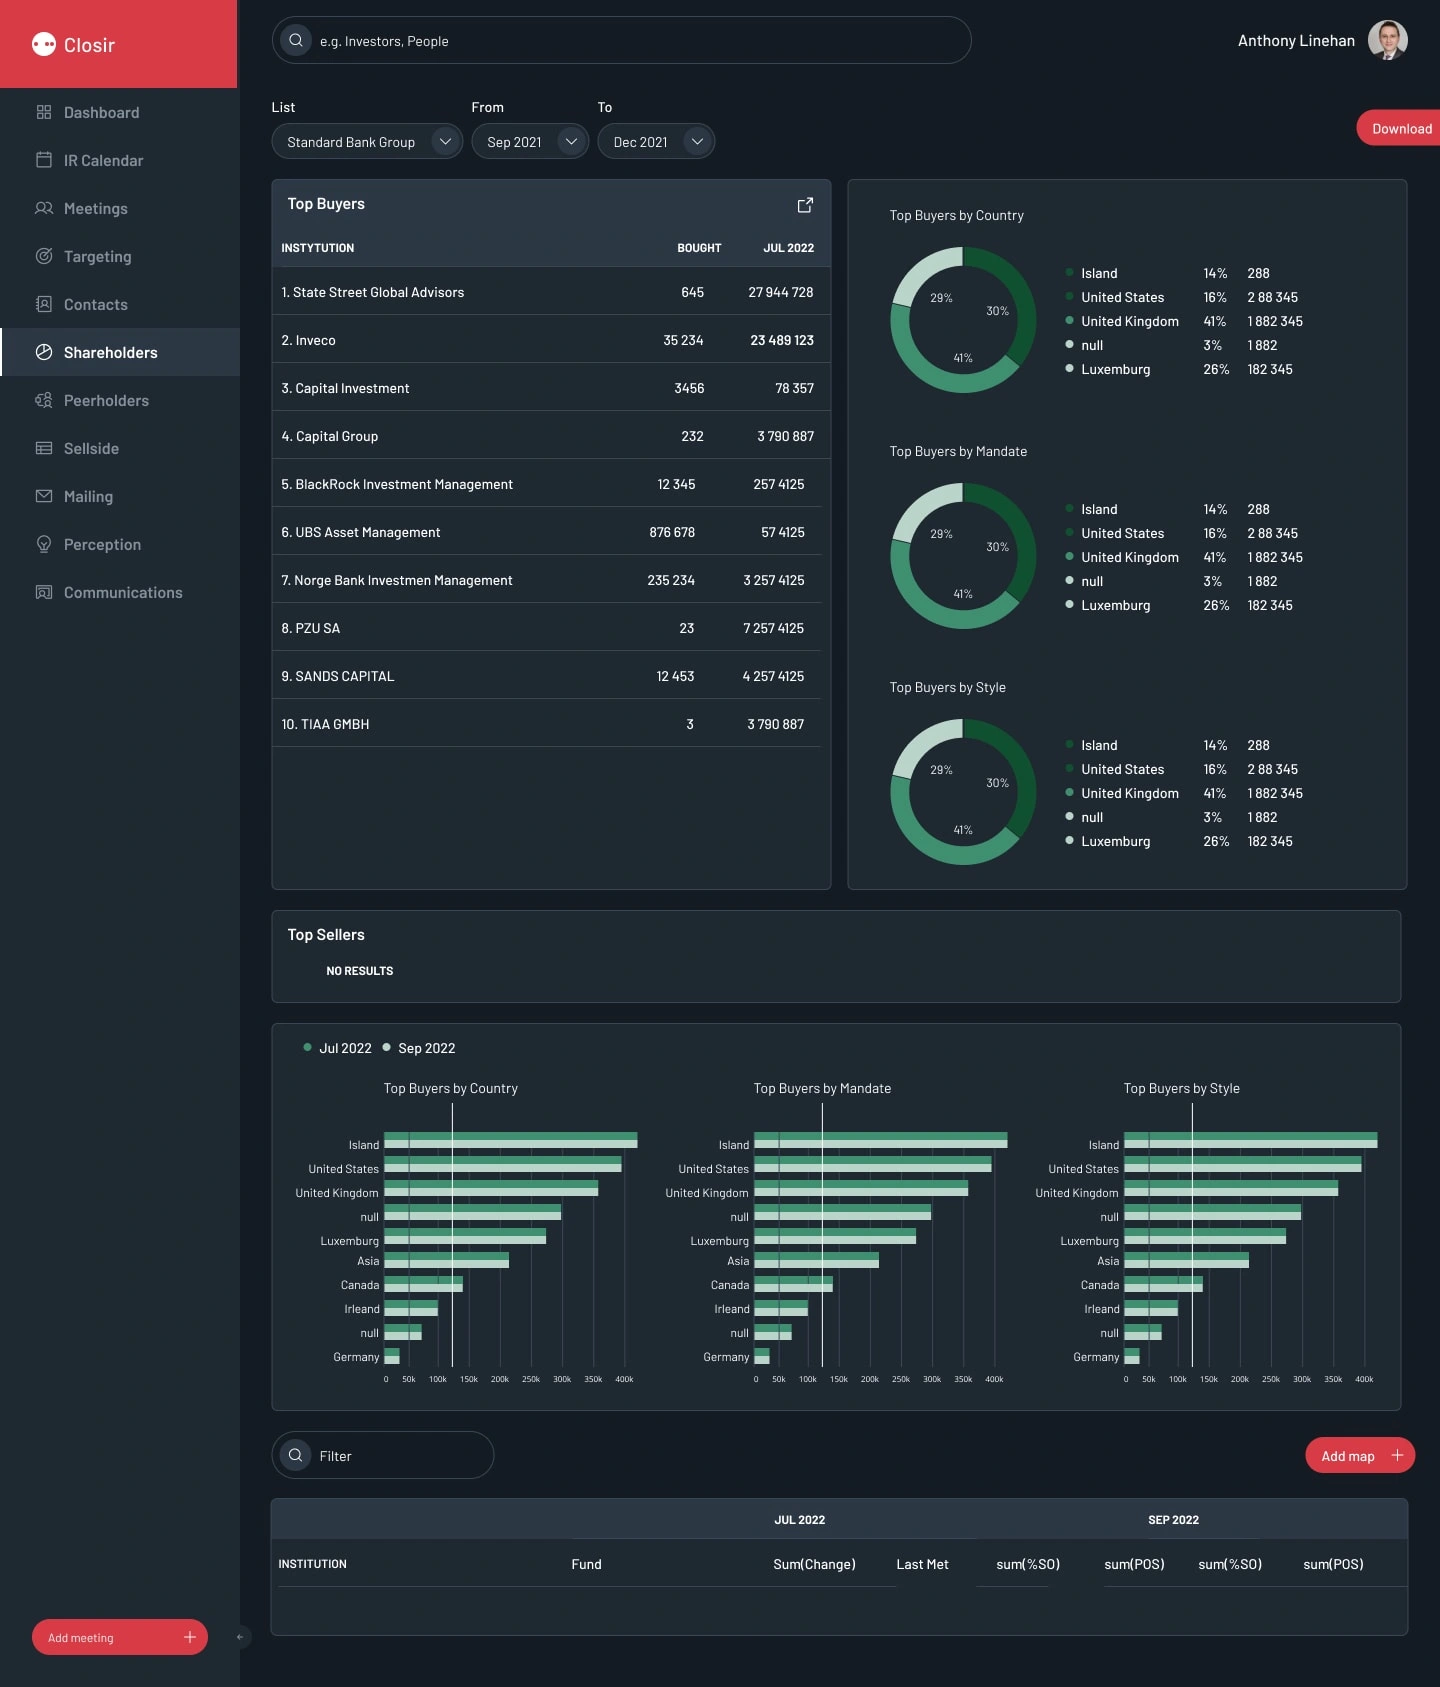Click Luxemburg legend dot in Top Buyers by Country
This screenshot has width=1440, height=1687.
tap(1069, 368)
